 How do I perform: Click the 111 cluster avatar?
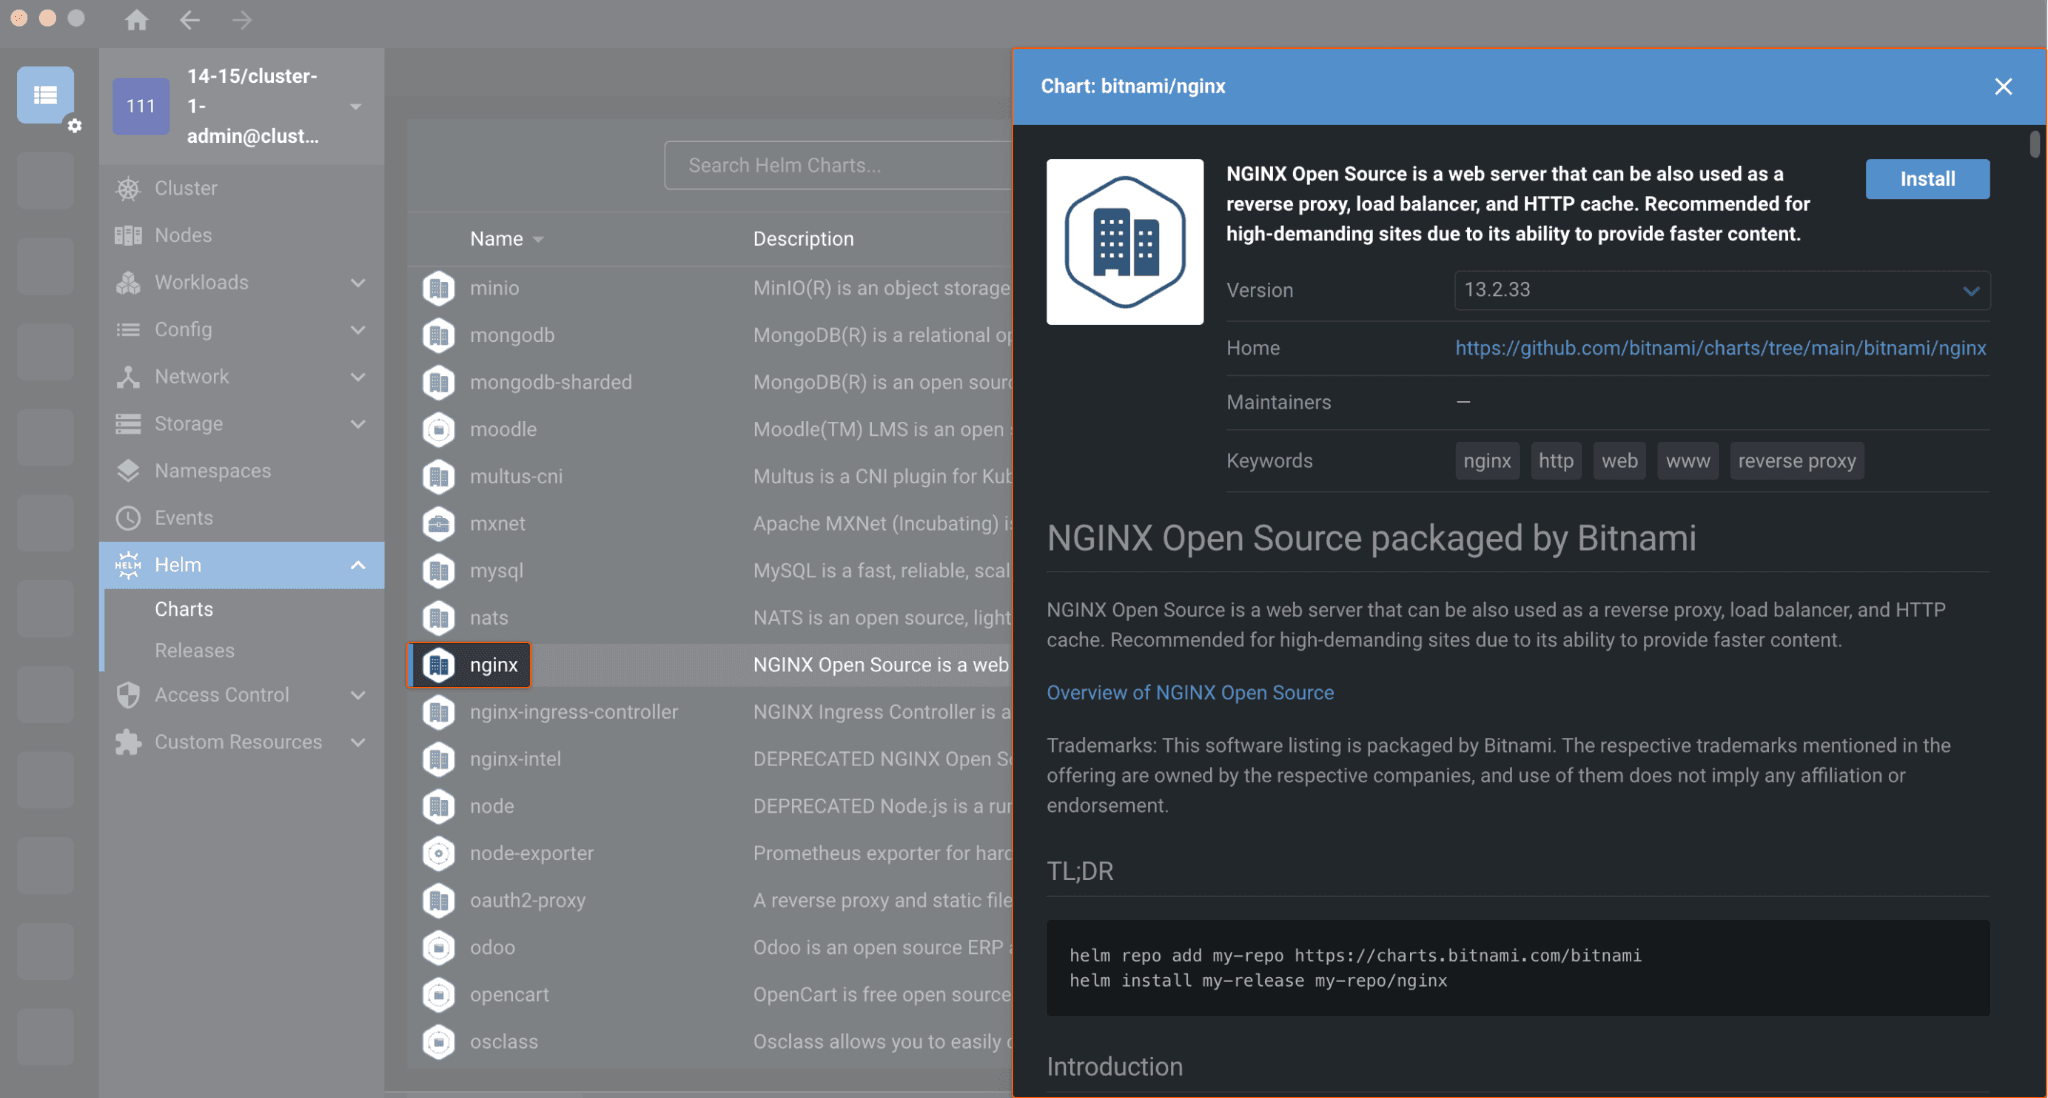pyautogui.click(x=141, y=106)
